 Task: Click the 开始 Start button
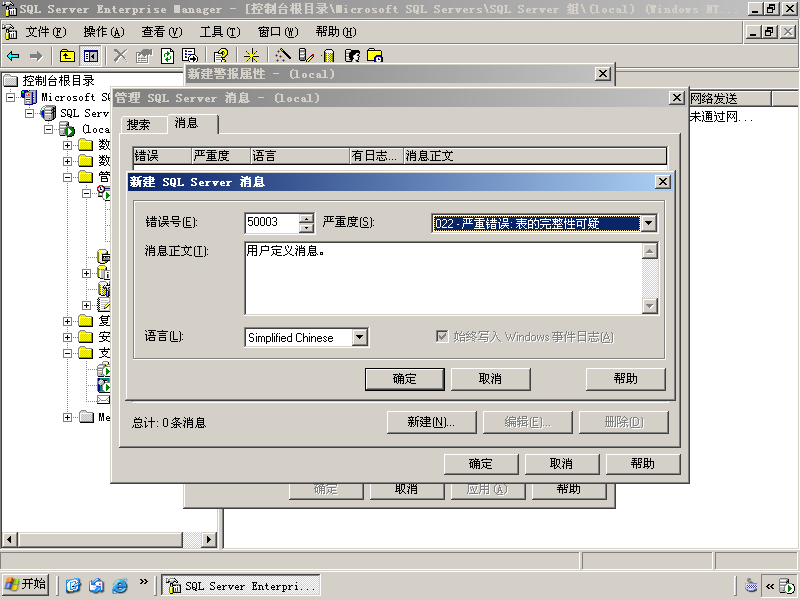[x=26, y=585]
